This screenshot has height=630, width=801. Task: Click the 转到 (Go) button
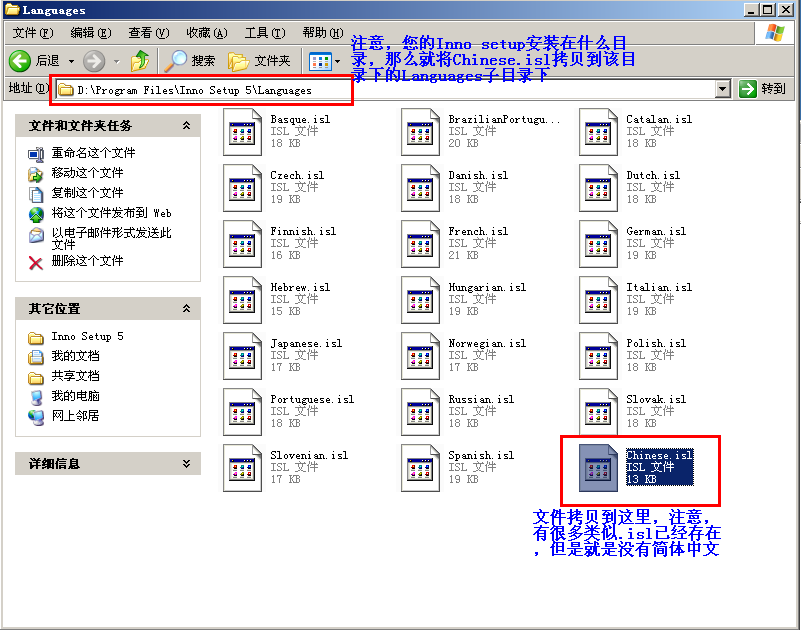pyautogui.click(x=763, y=89)
